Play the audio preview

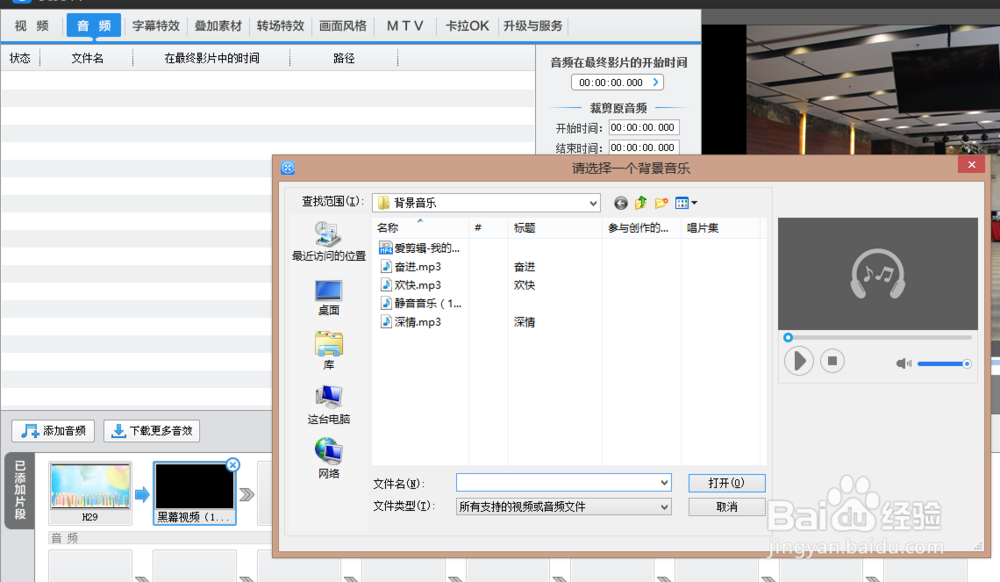798,361
